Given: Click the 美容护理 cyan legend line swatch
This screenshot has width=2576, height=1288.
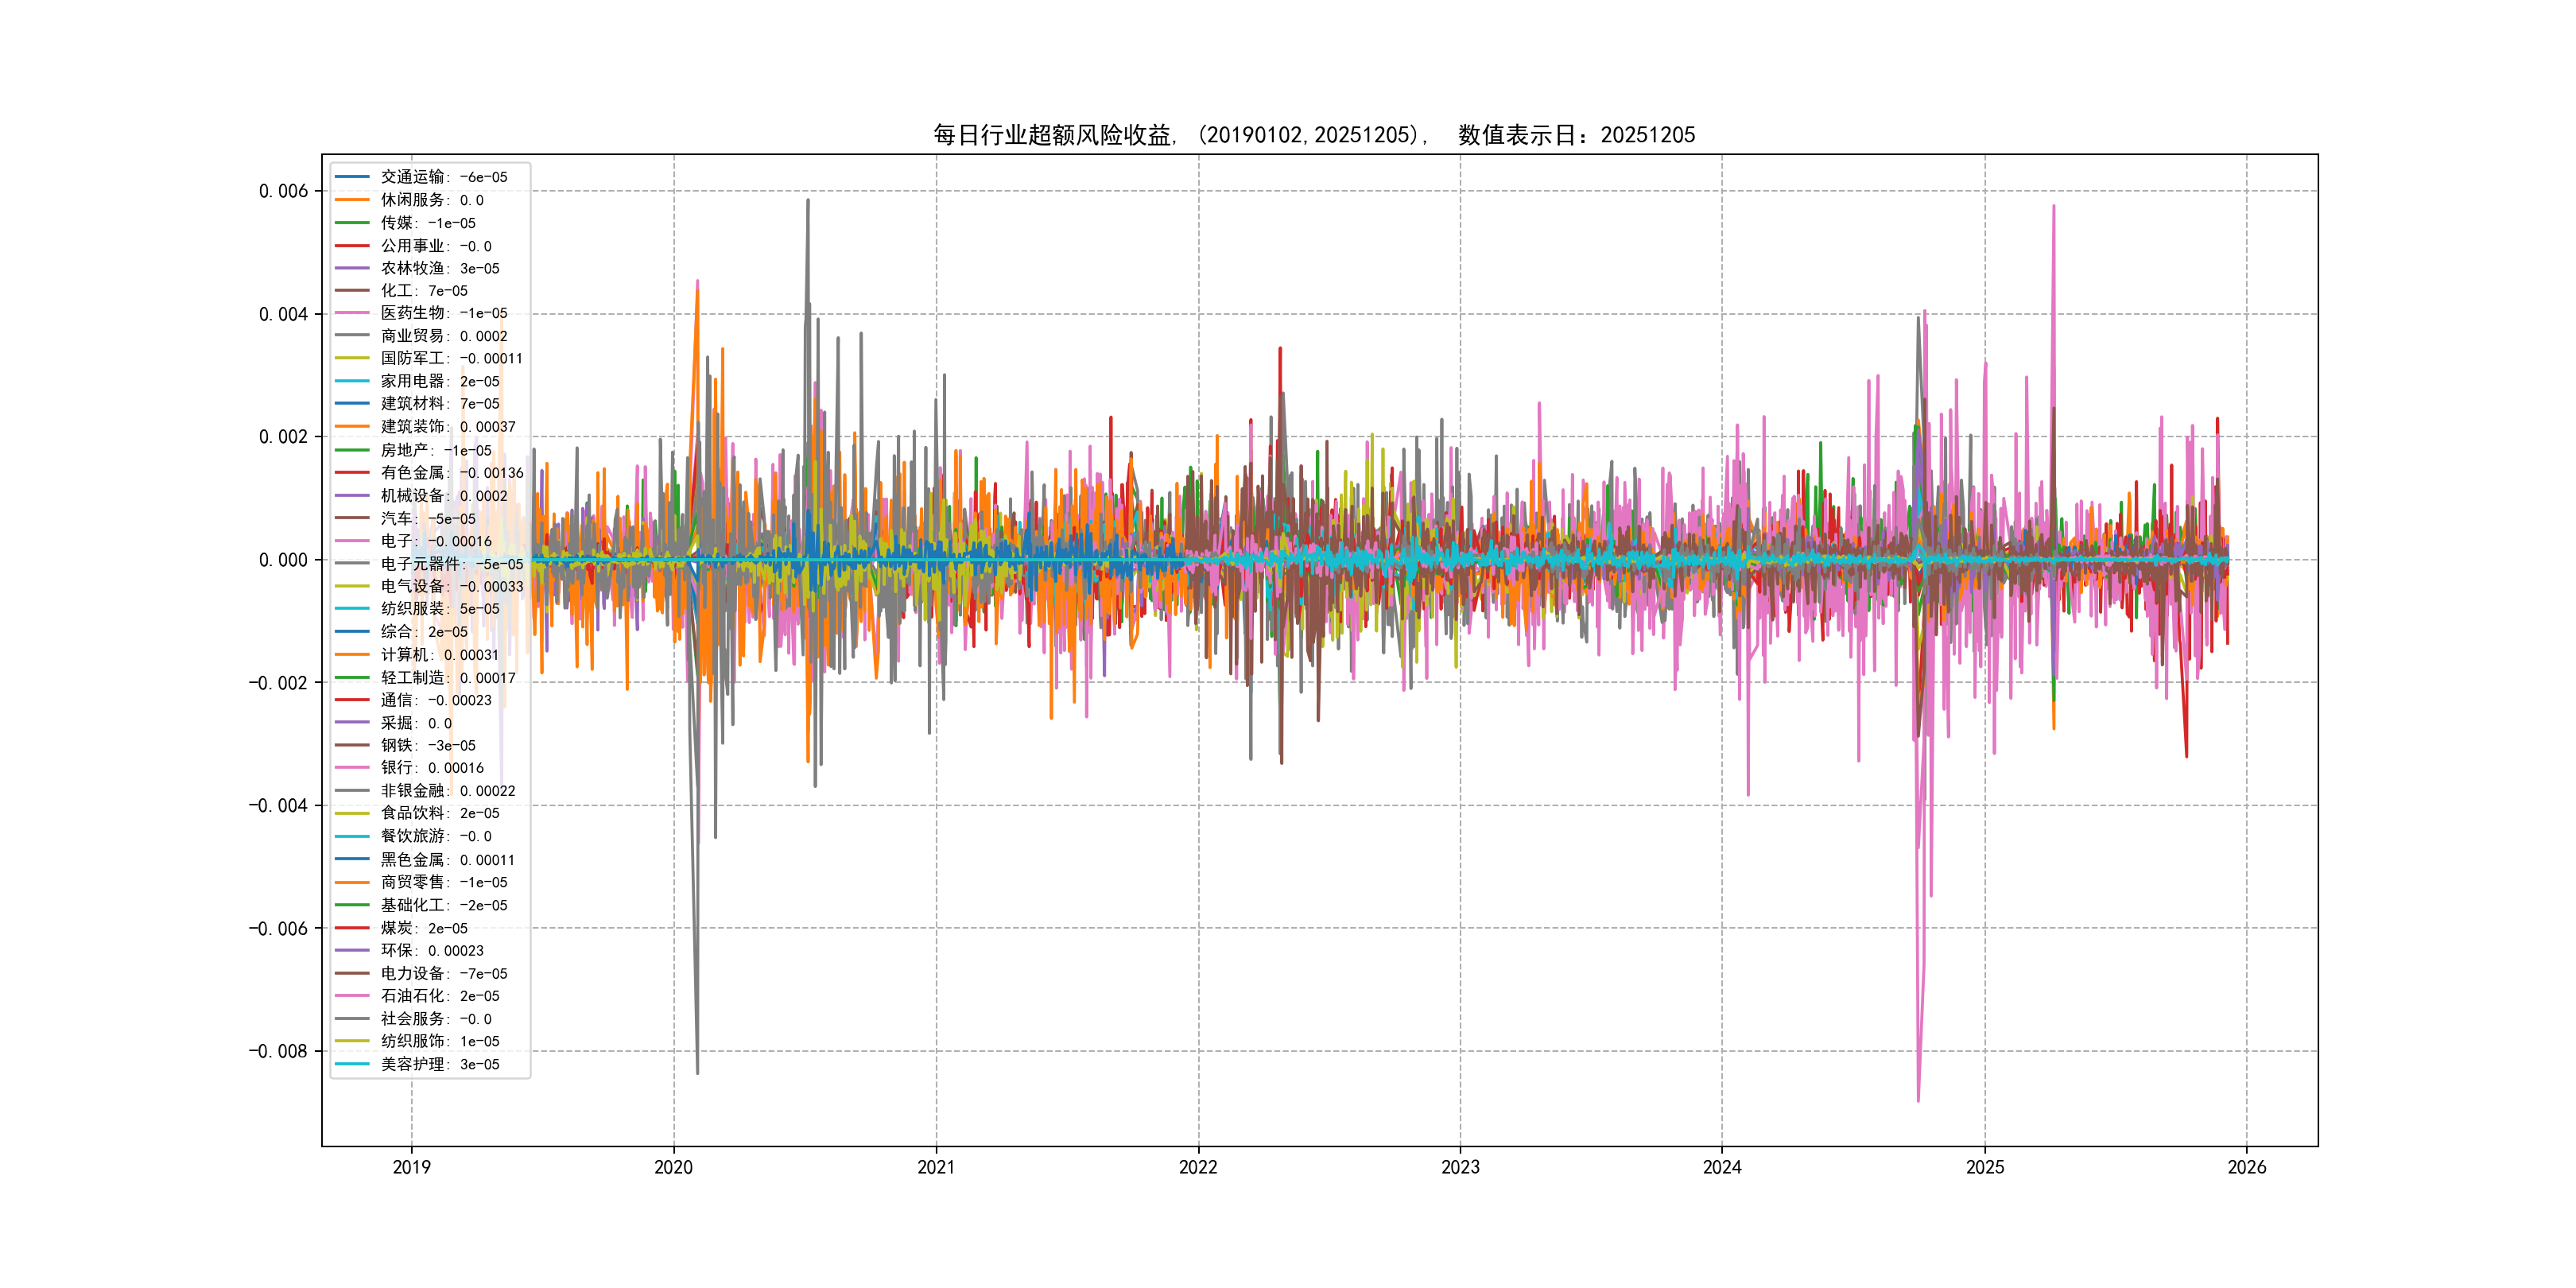Looking at the screenshot, I should tap(352, 1064).
